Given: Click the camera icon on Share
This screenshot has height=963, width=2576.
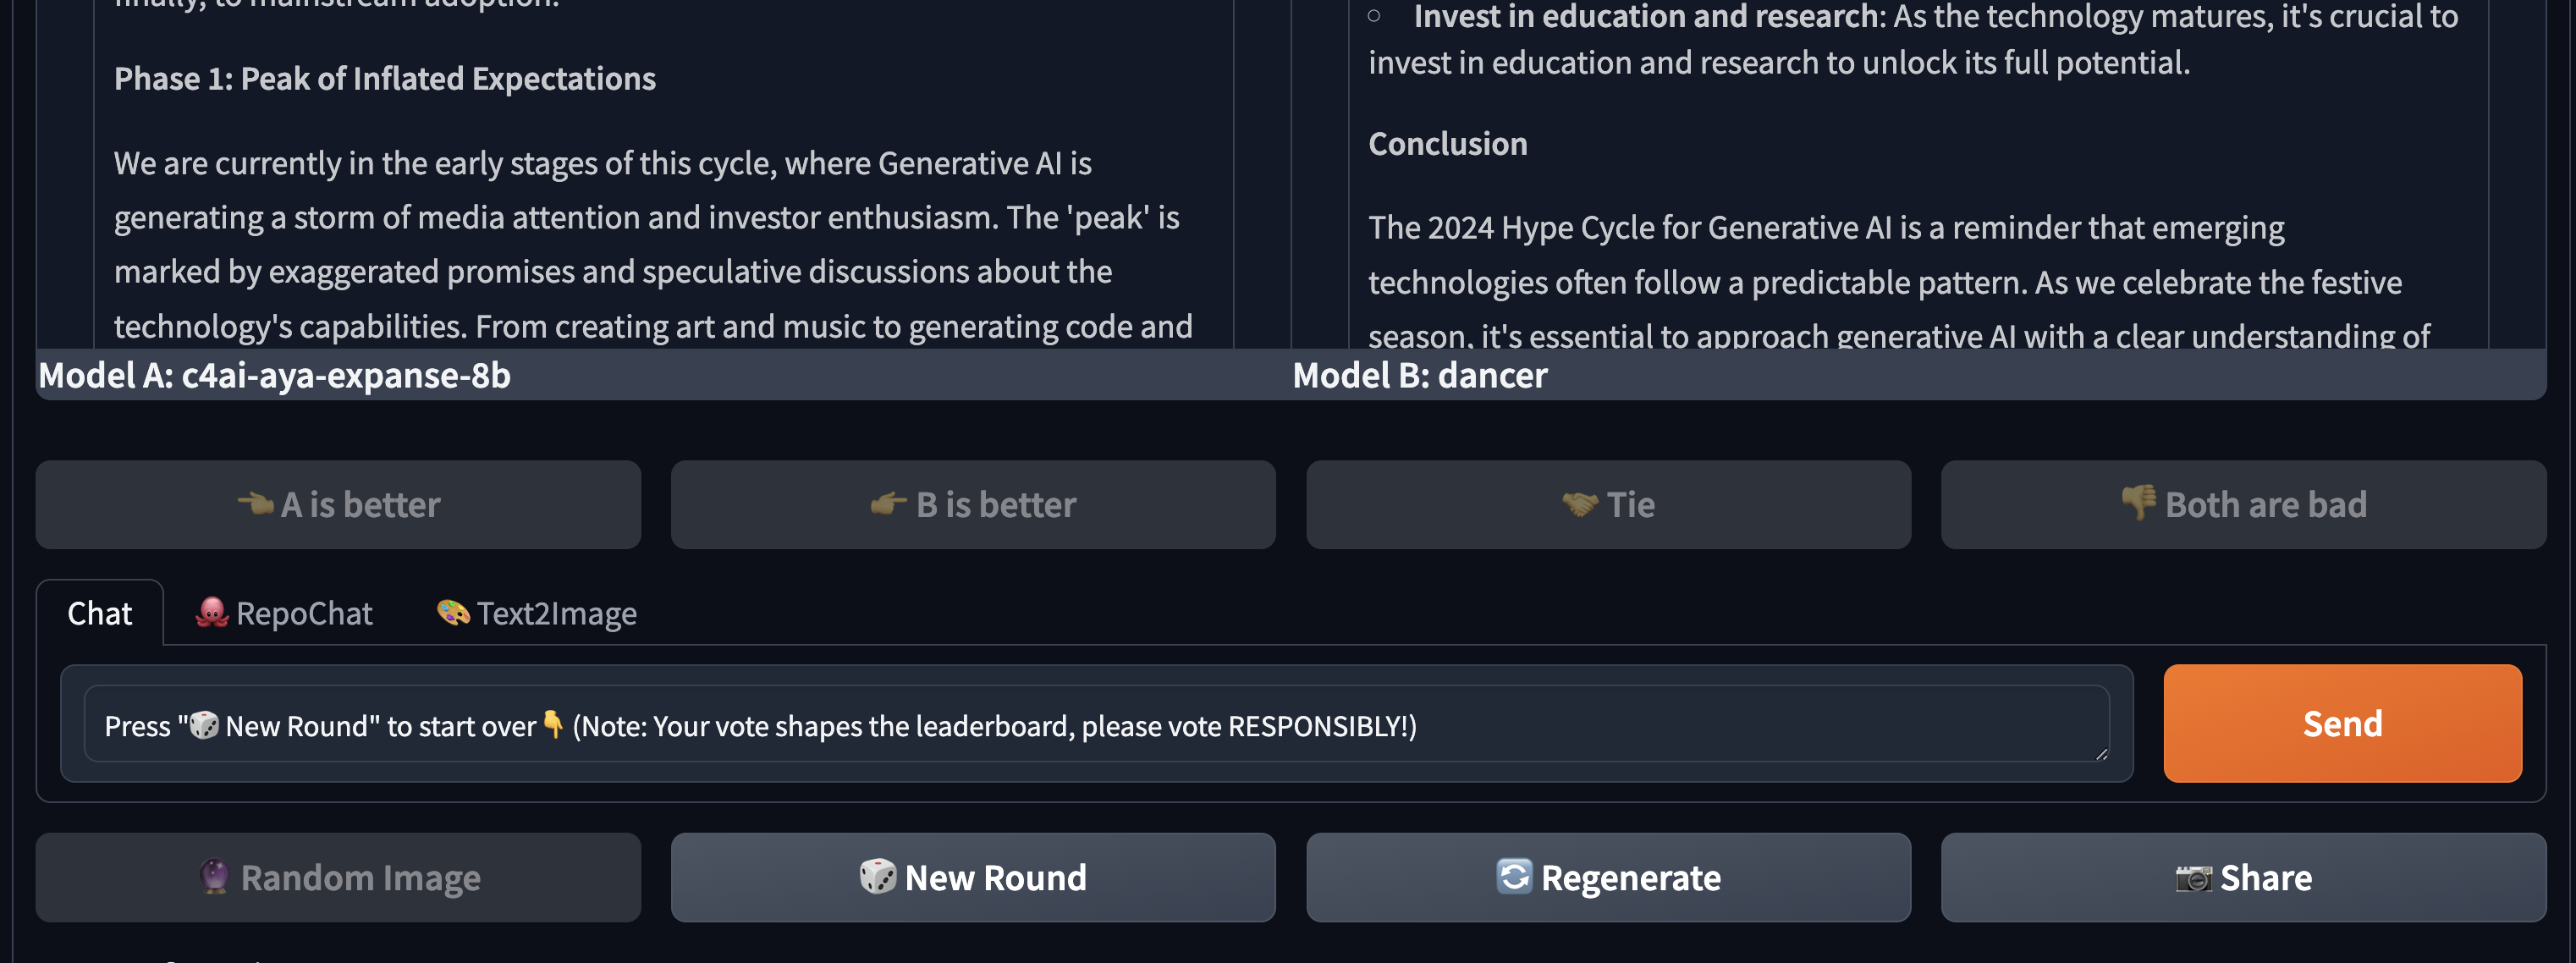Looking at the screenshot, I should coord(2193,878).
